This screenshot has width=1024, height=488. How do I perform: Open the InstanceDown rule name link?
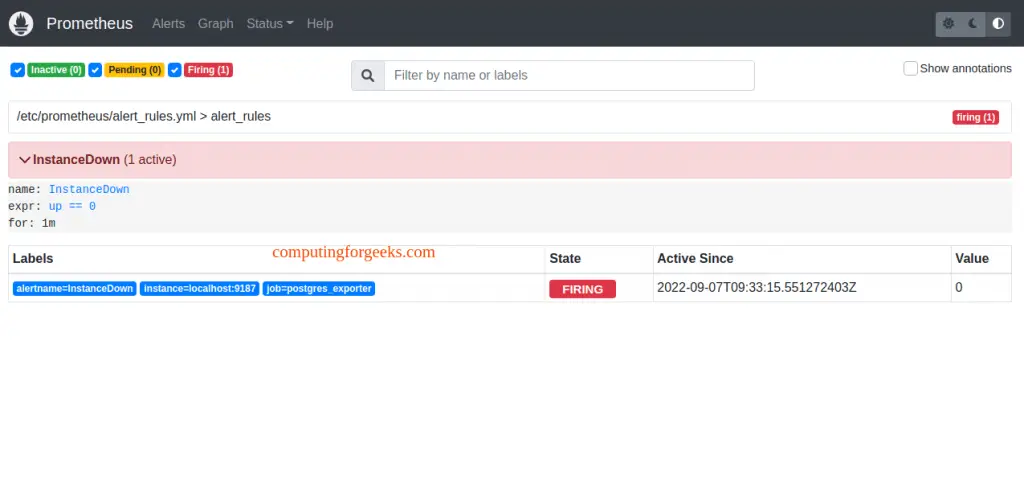click(x=89, y=189)
